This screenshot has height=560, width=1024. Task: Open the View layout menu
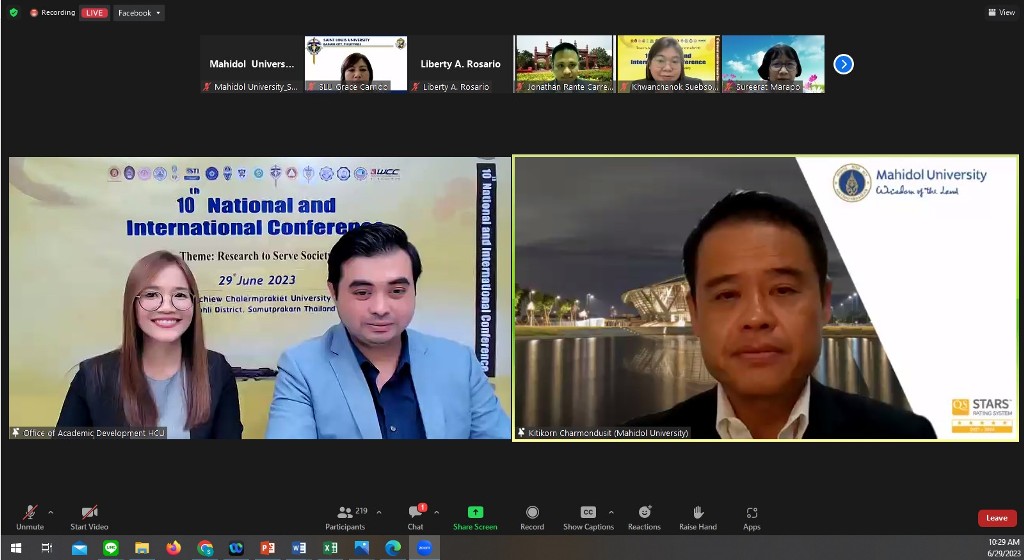tap(1001, 13)
